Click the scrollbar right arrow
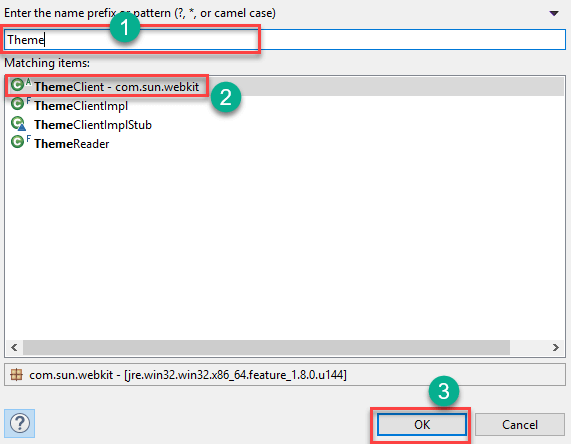Screen dimensions: 571x444 pos(555,347)
